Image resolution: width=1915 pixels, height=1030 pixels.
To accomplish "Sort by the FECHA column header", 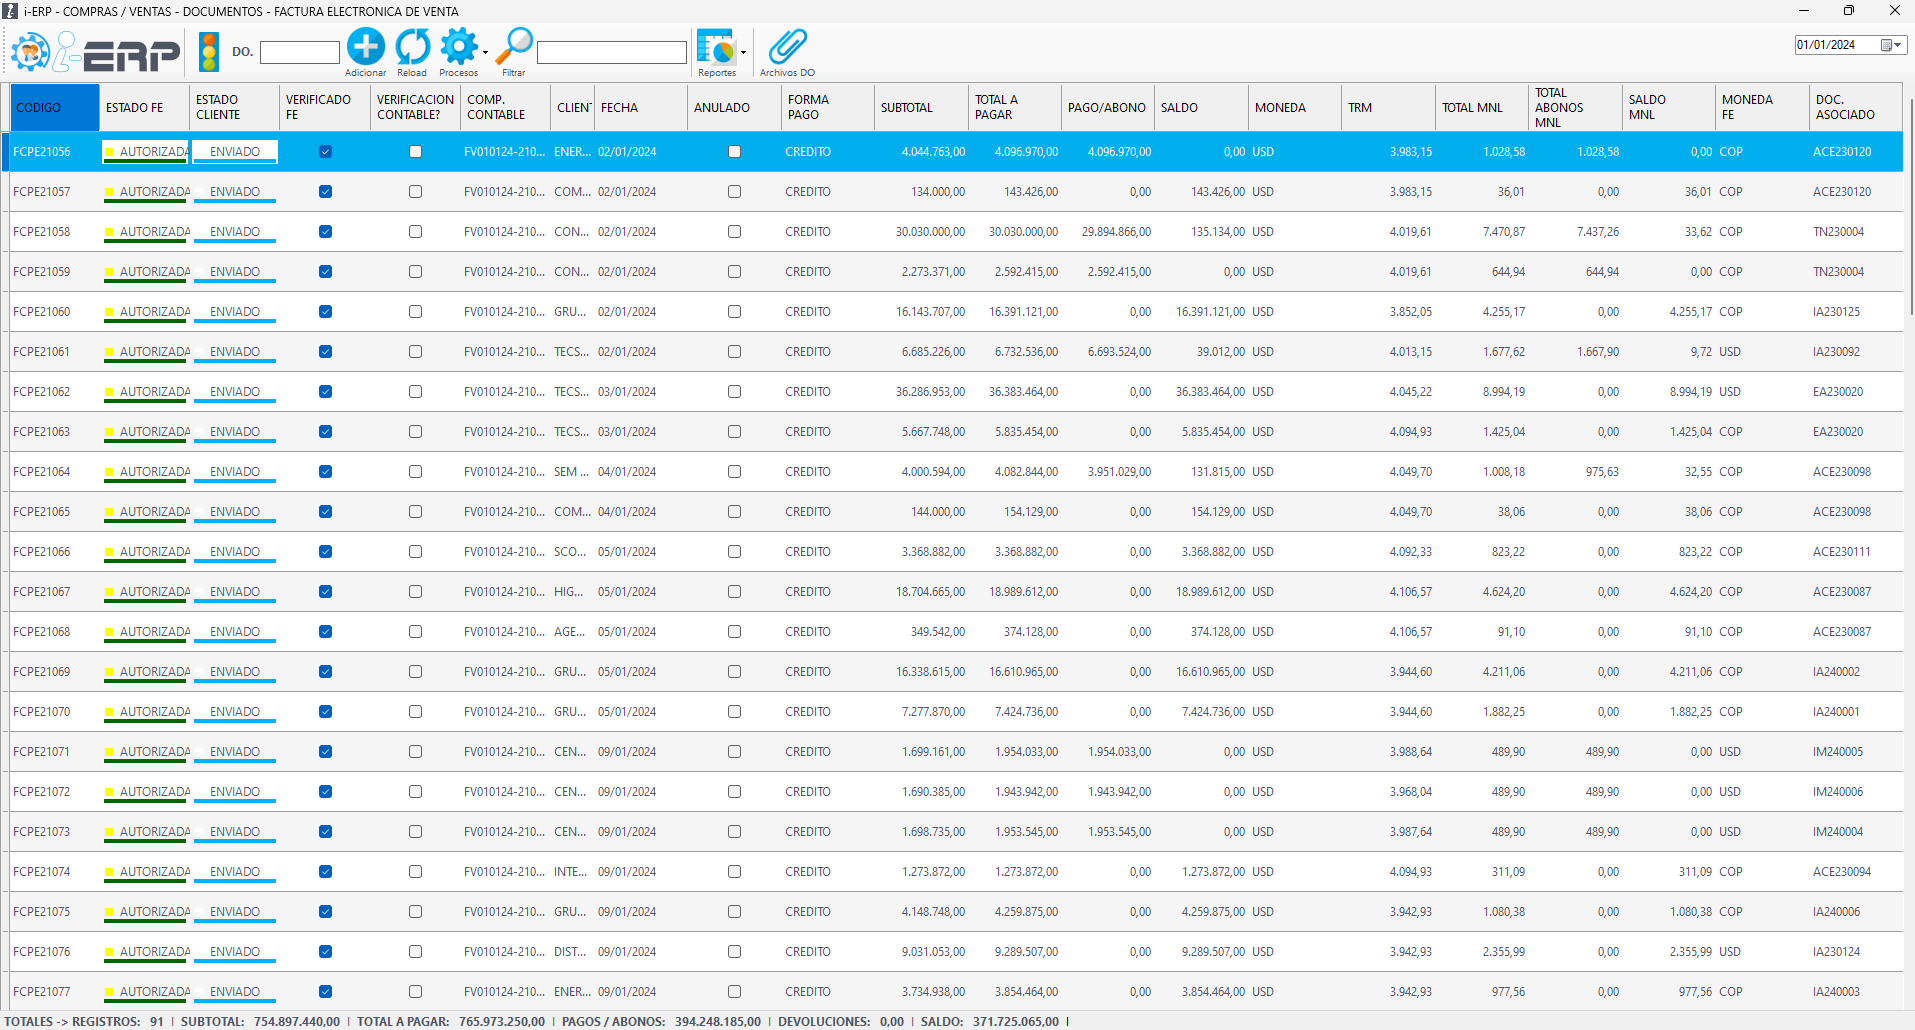I will tap(619, 108).
